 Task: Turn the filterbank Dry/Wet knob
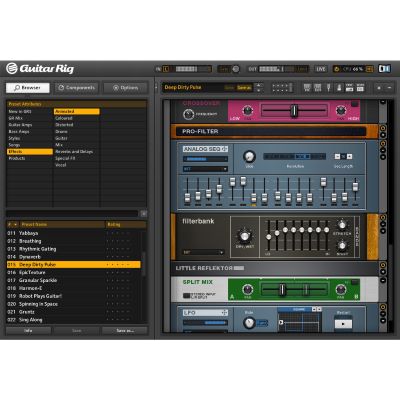[245, 236]
